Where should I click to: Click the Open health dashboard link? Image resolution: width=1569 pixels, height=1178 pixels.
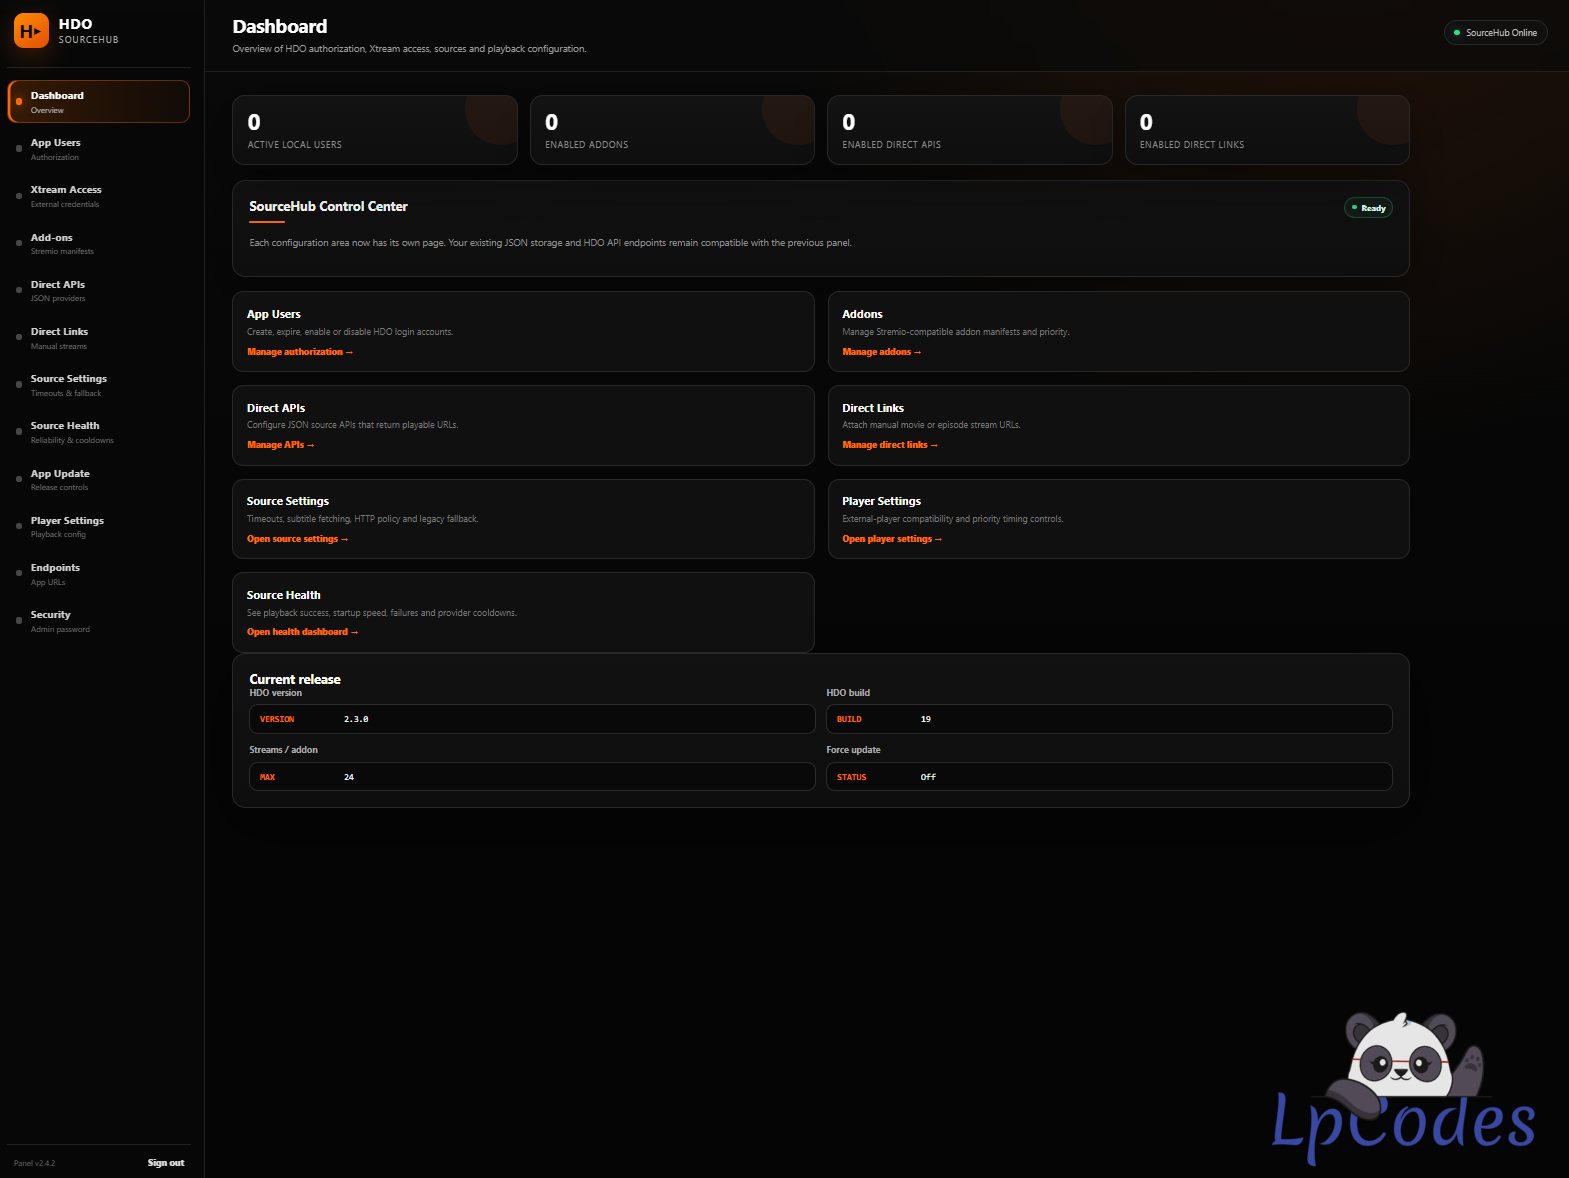(302, 632)
